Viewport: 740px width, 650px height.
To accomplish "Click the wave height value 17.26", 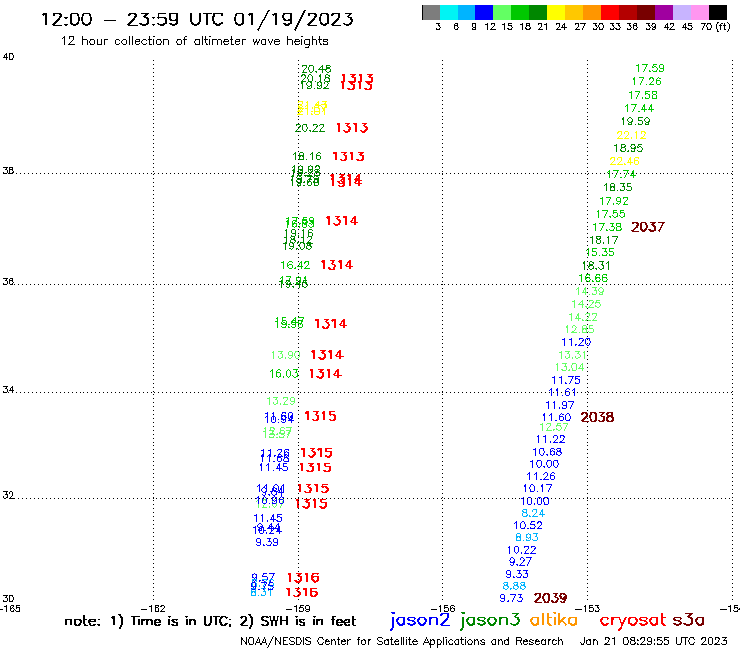I will pyautogui.click(x=647, y=82).
